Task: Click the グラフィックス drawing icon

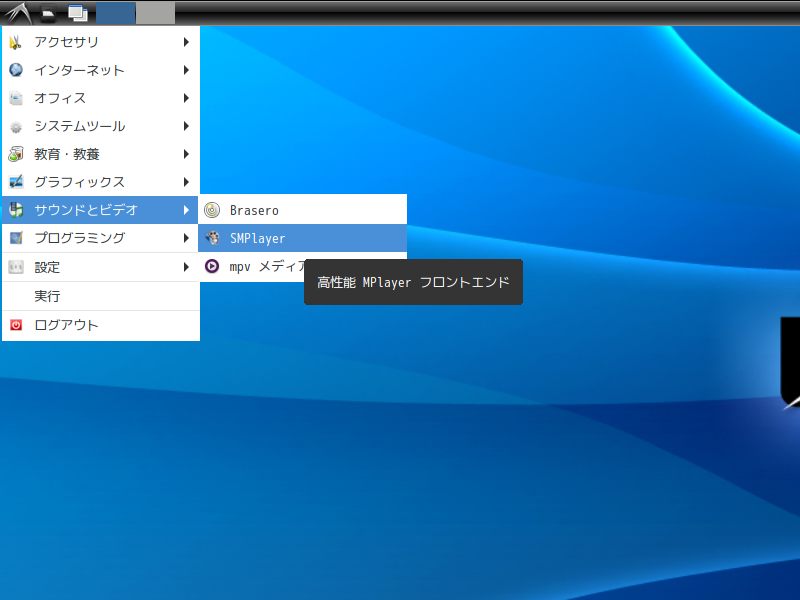Action: point(16,182)
